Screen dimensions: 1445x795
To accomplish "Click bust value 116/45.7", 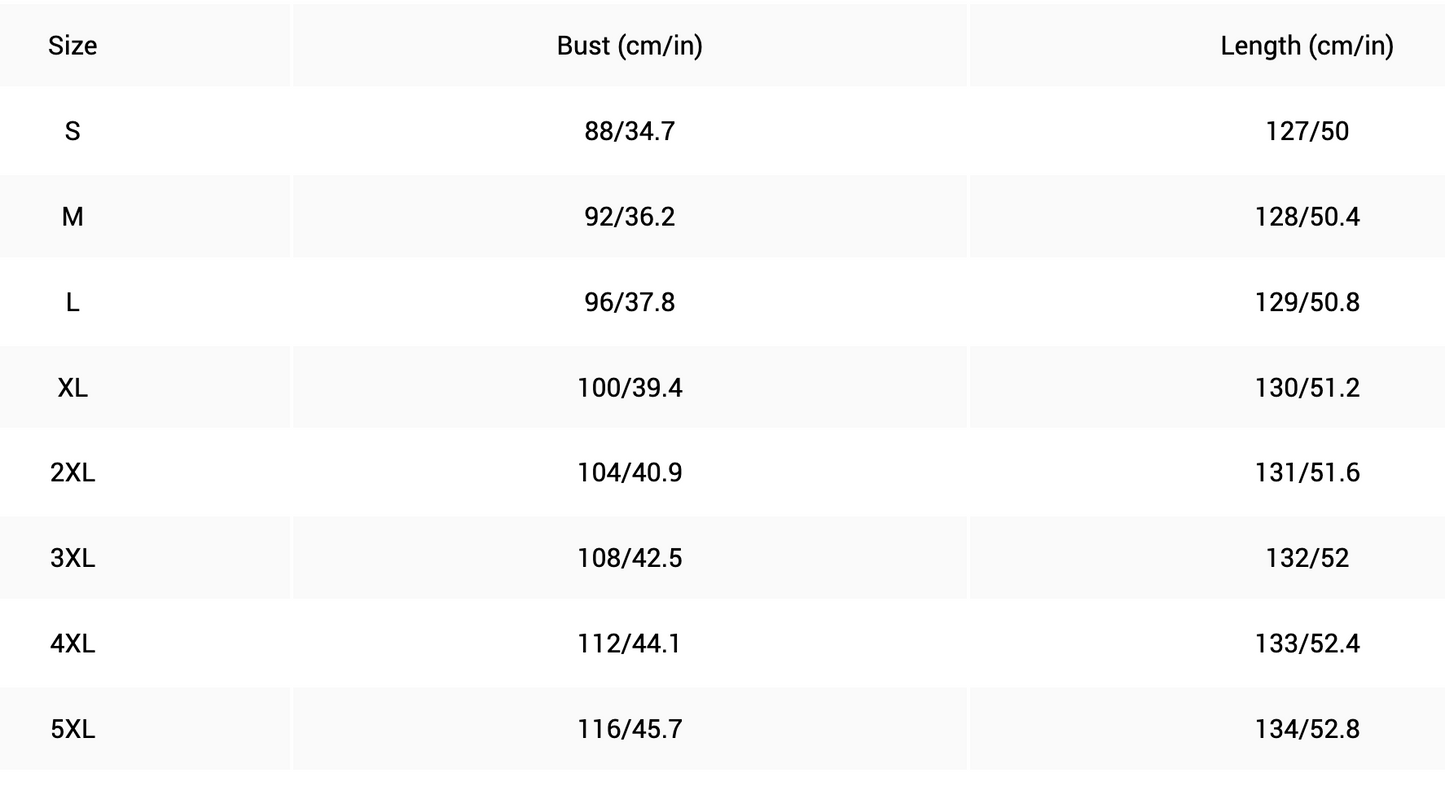I will click(x=629, y=729).
